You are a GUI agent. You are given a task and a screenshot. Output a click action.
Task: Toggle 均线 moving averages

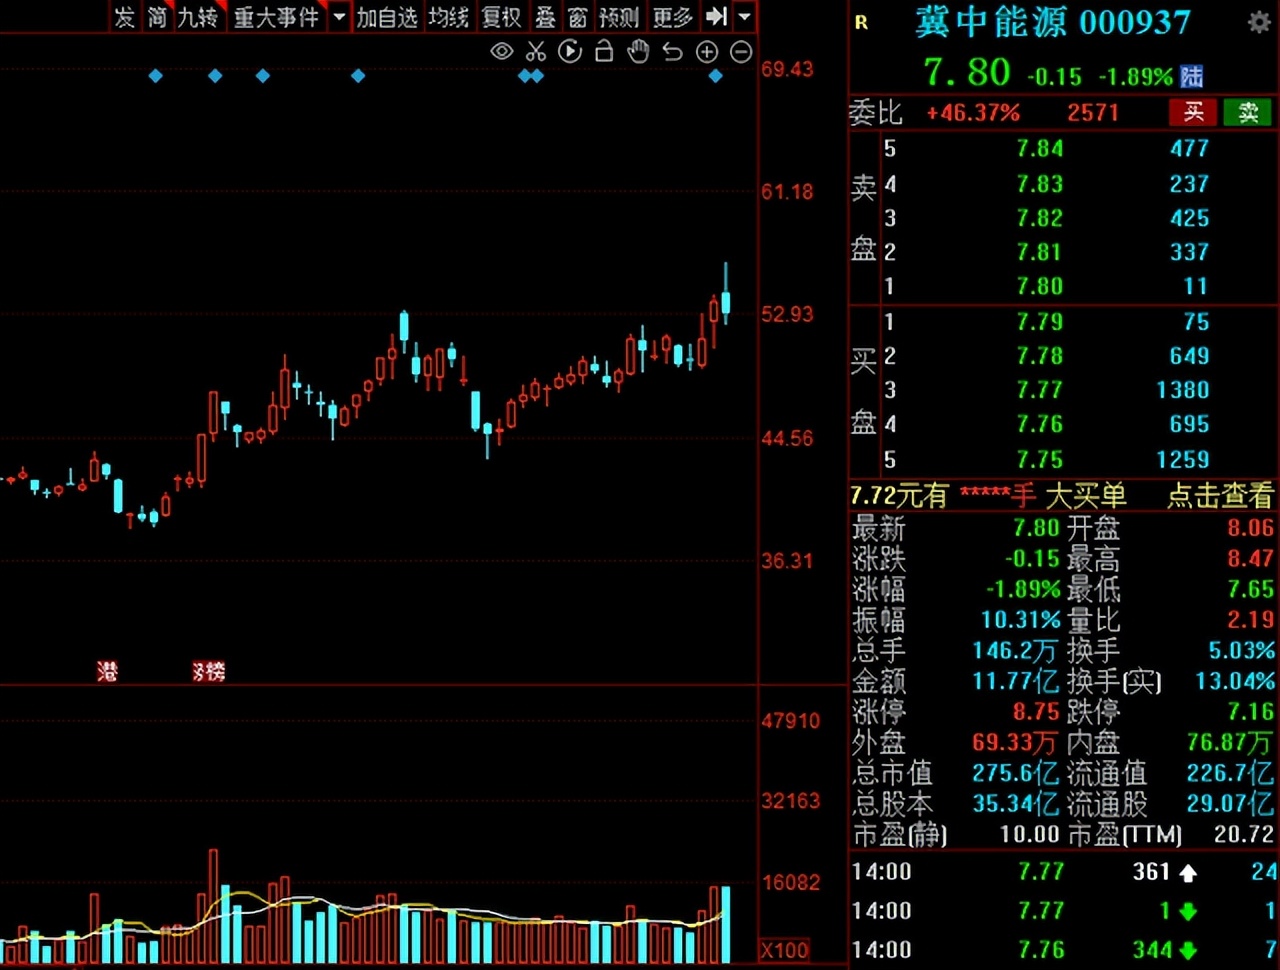click(449, 17)
